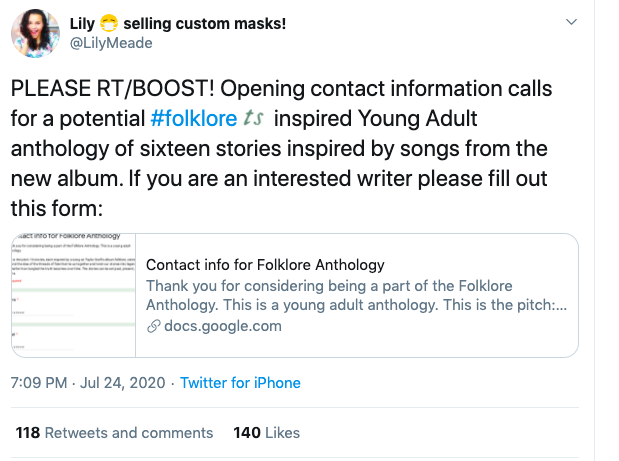619x461 pixels.
Task: Click the Jul 24, 2020 date
Action: (x=122, y=383)
